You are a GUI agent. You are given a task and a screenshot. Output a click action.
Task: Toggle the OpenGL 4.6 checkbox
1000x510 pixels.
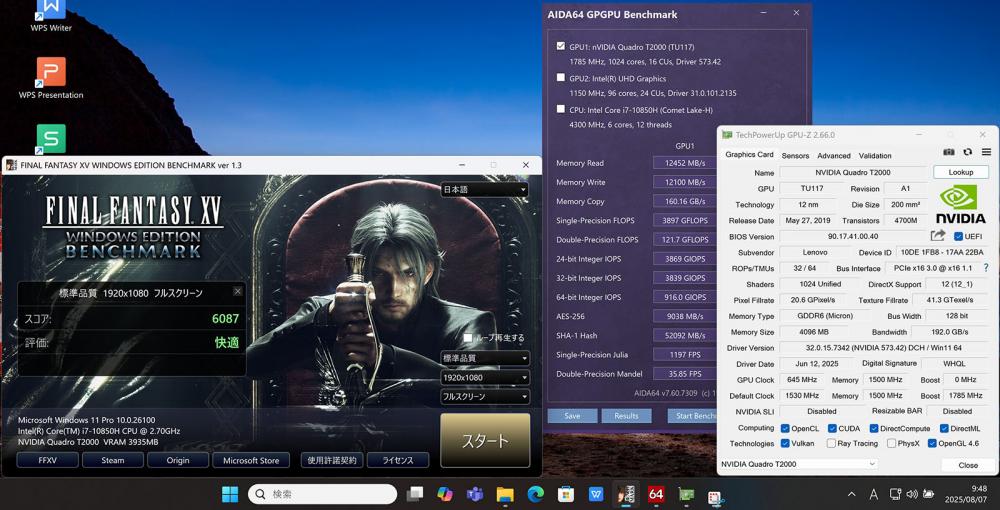tap(932, 443)
